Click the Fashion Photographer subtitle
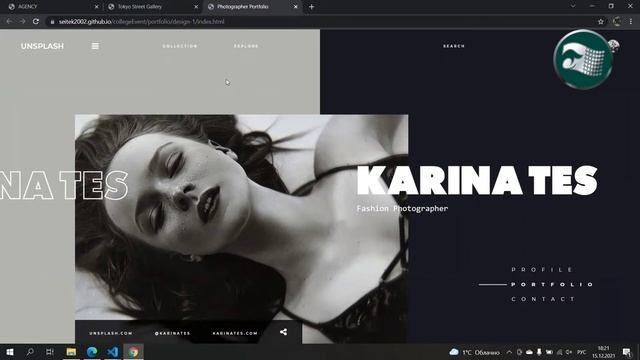This screenshot has width=640, height=360. 402,209
